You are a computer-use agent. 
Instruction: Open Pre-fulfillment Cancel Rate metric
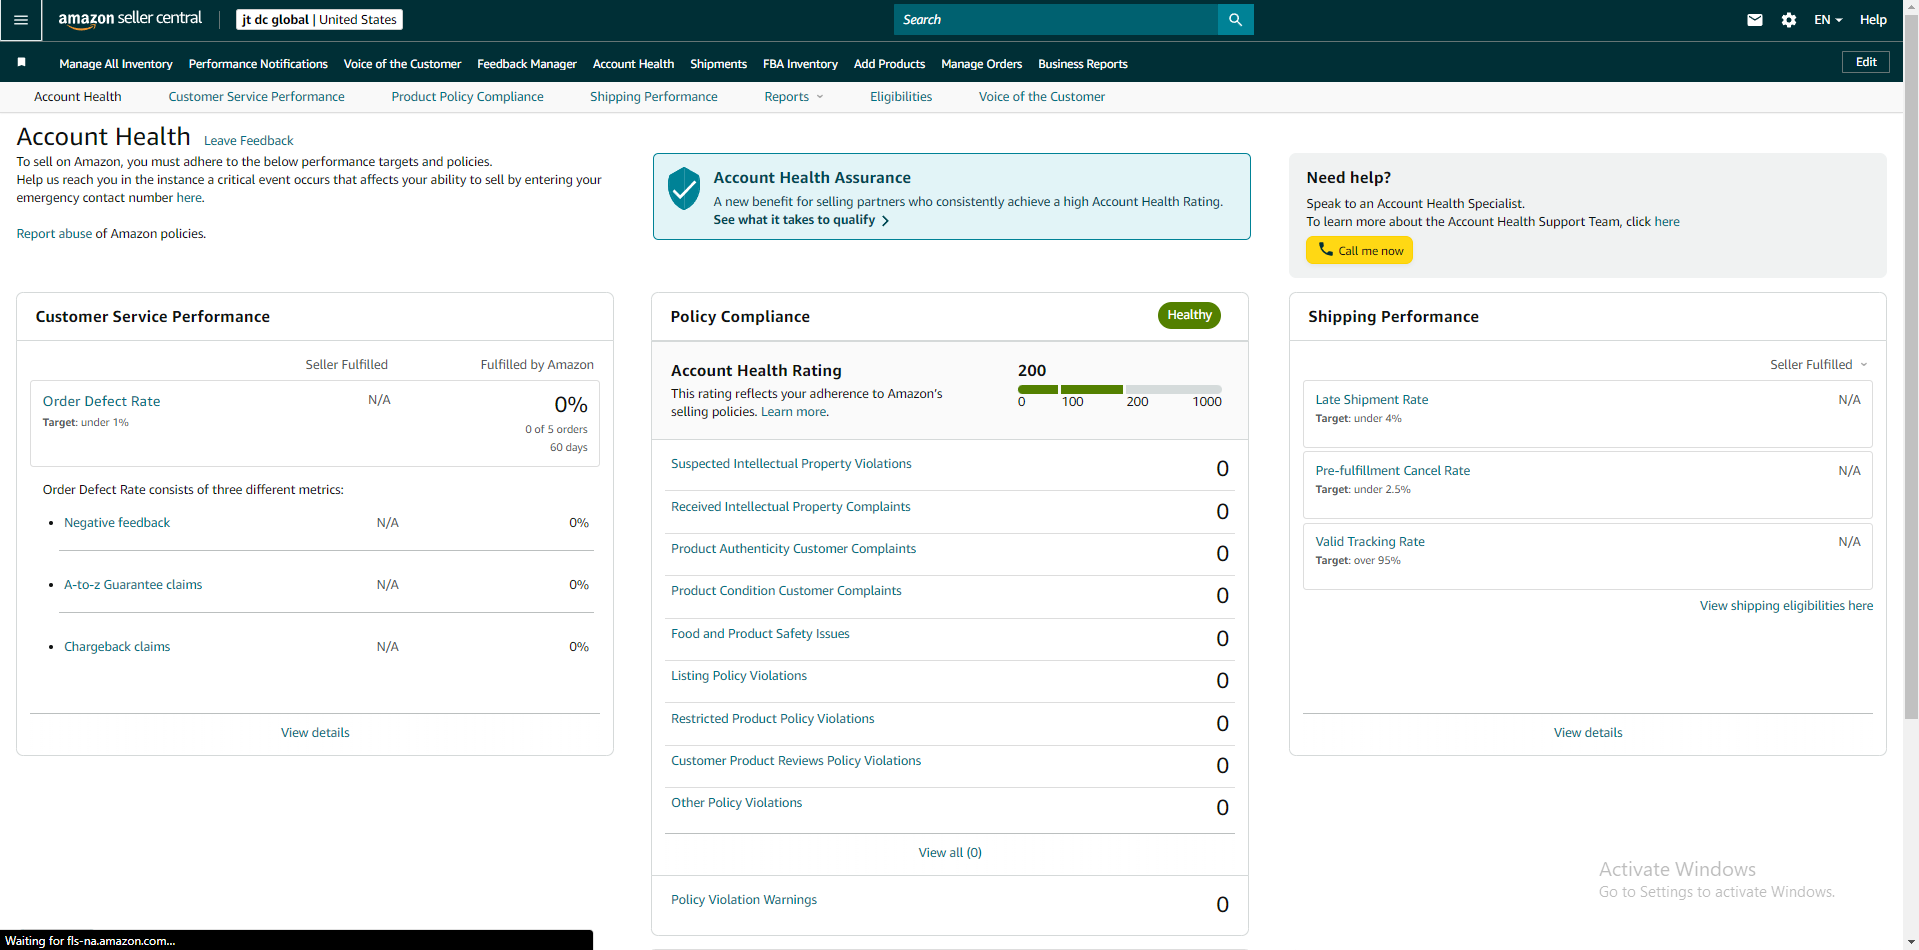pos(1392,471)
